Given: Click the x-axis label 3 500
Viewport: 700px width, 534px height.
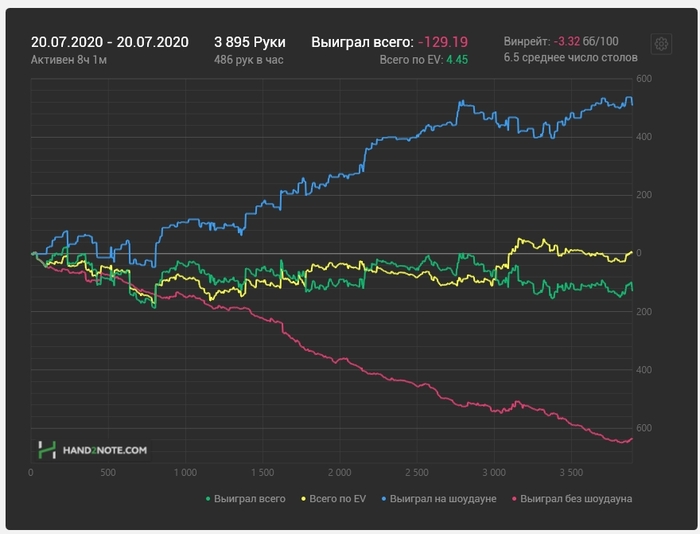Looking at the screenshot, I should (x=571, y=472).
